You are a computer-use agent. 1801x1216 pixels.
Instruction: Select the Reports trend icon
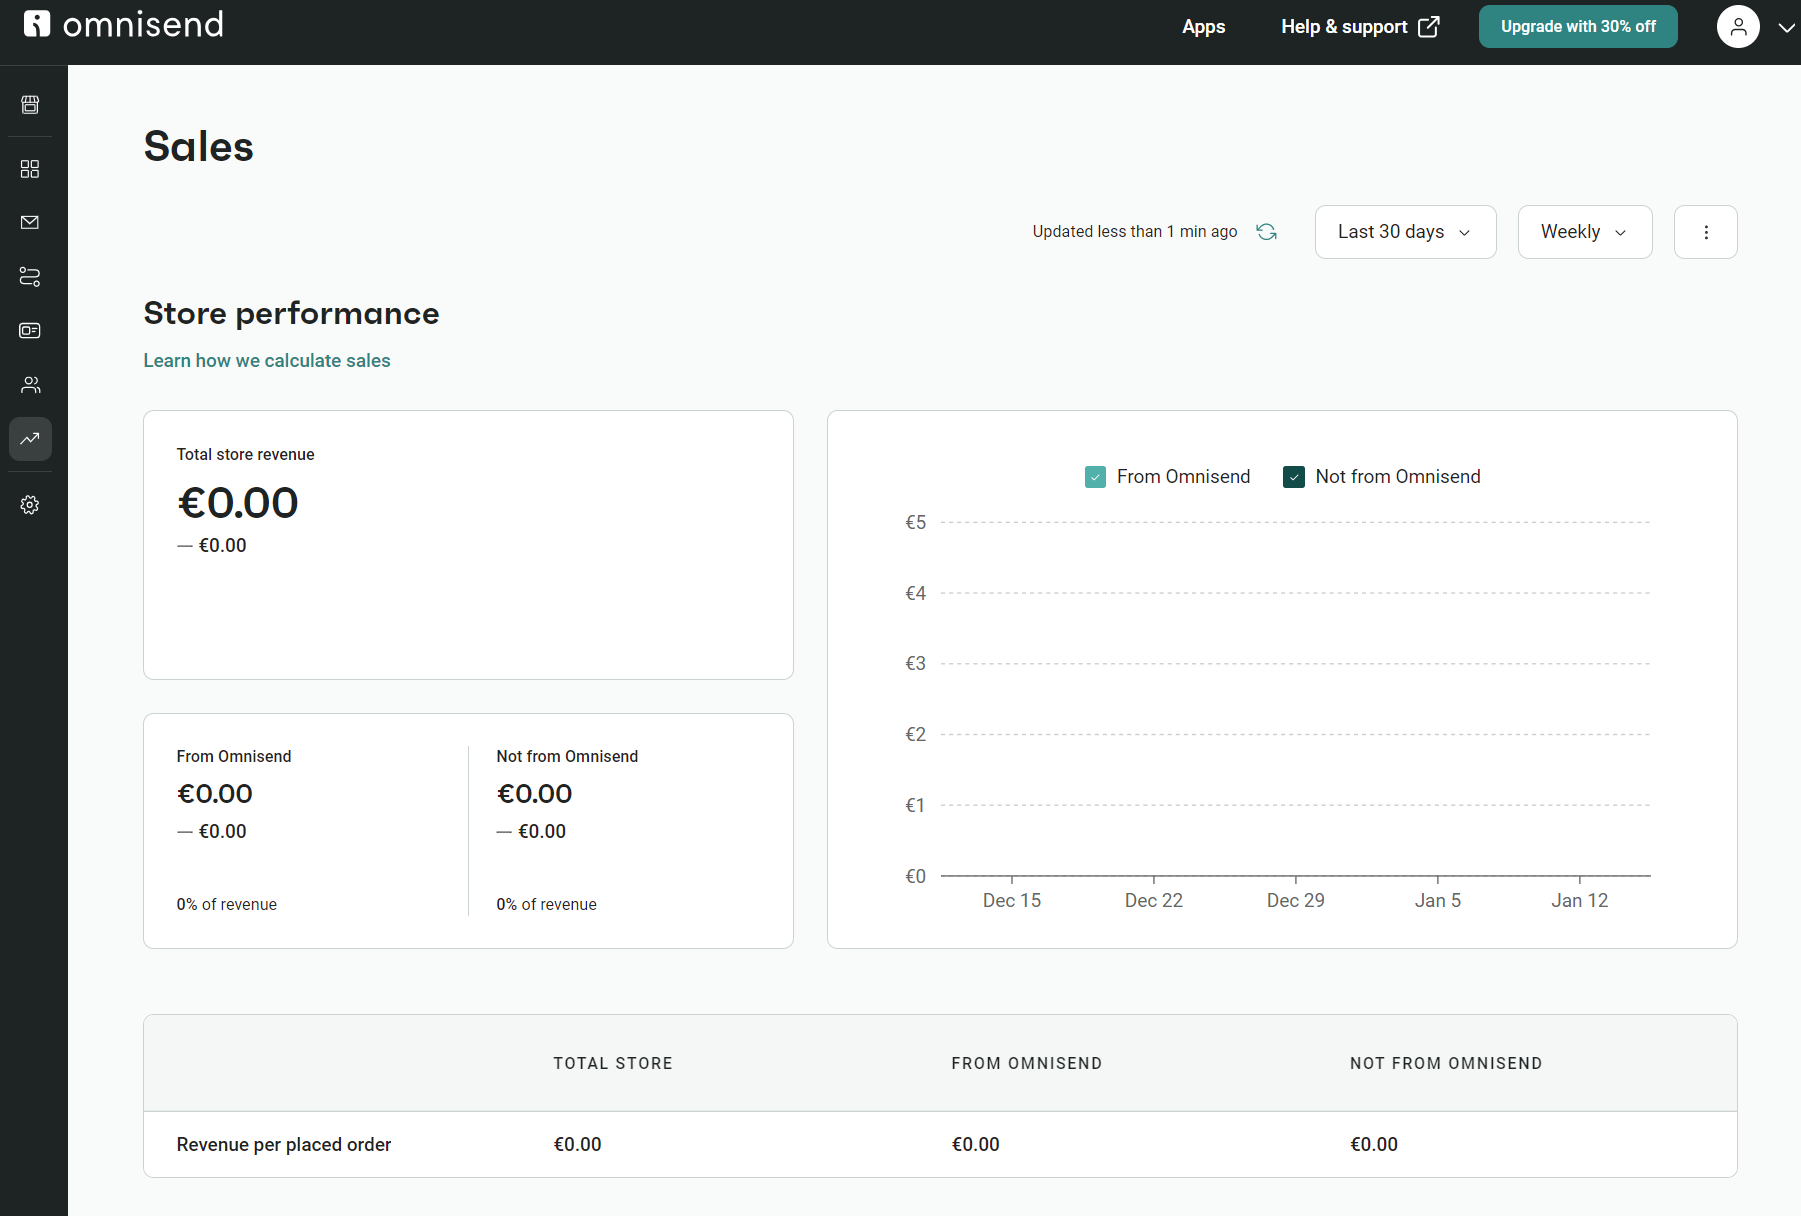30,438
